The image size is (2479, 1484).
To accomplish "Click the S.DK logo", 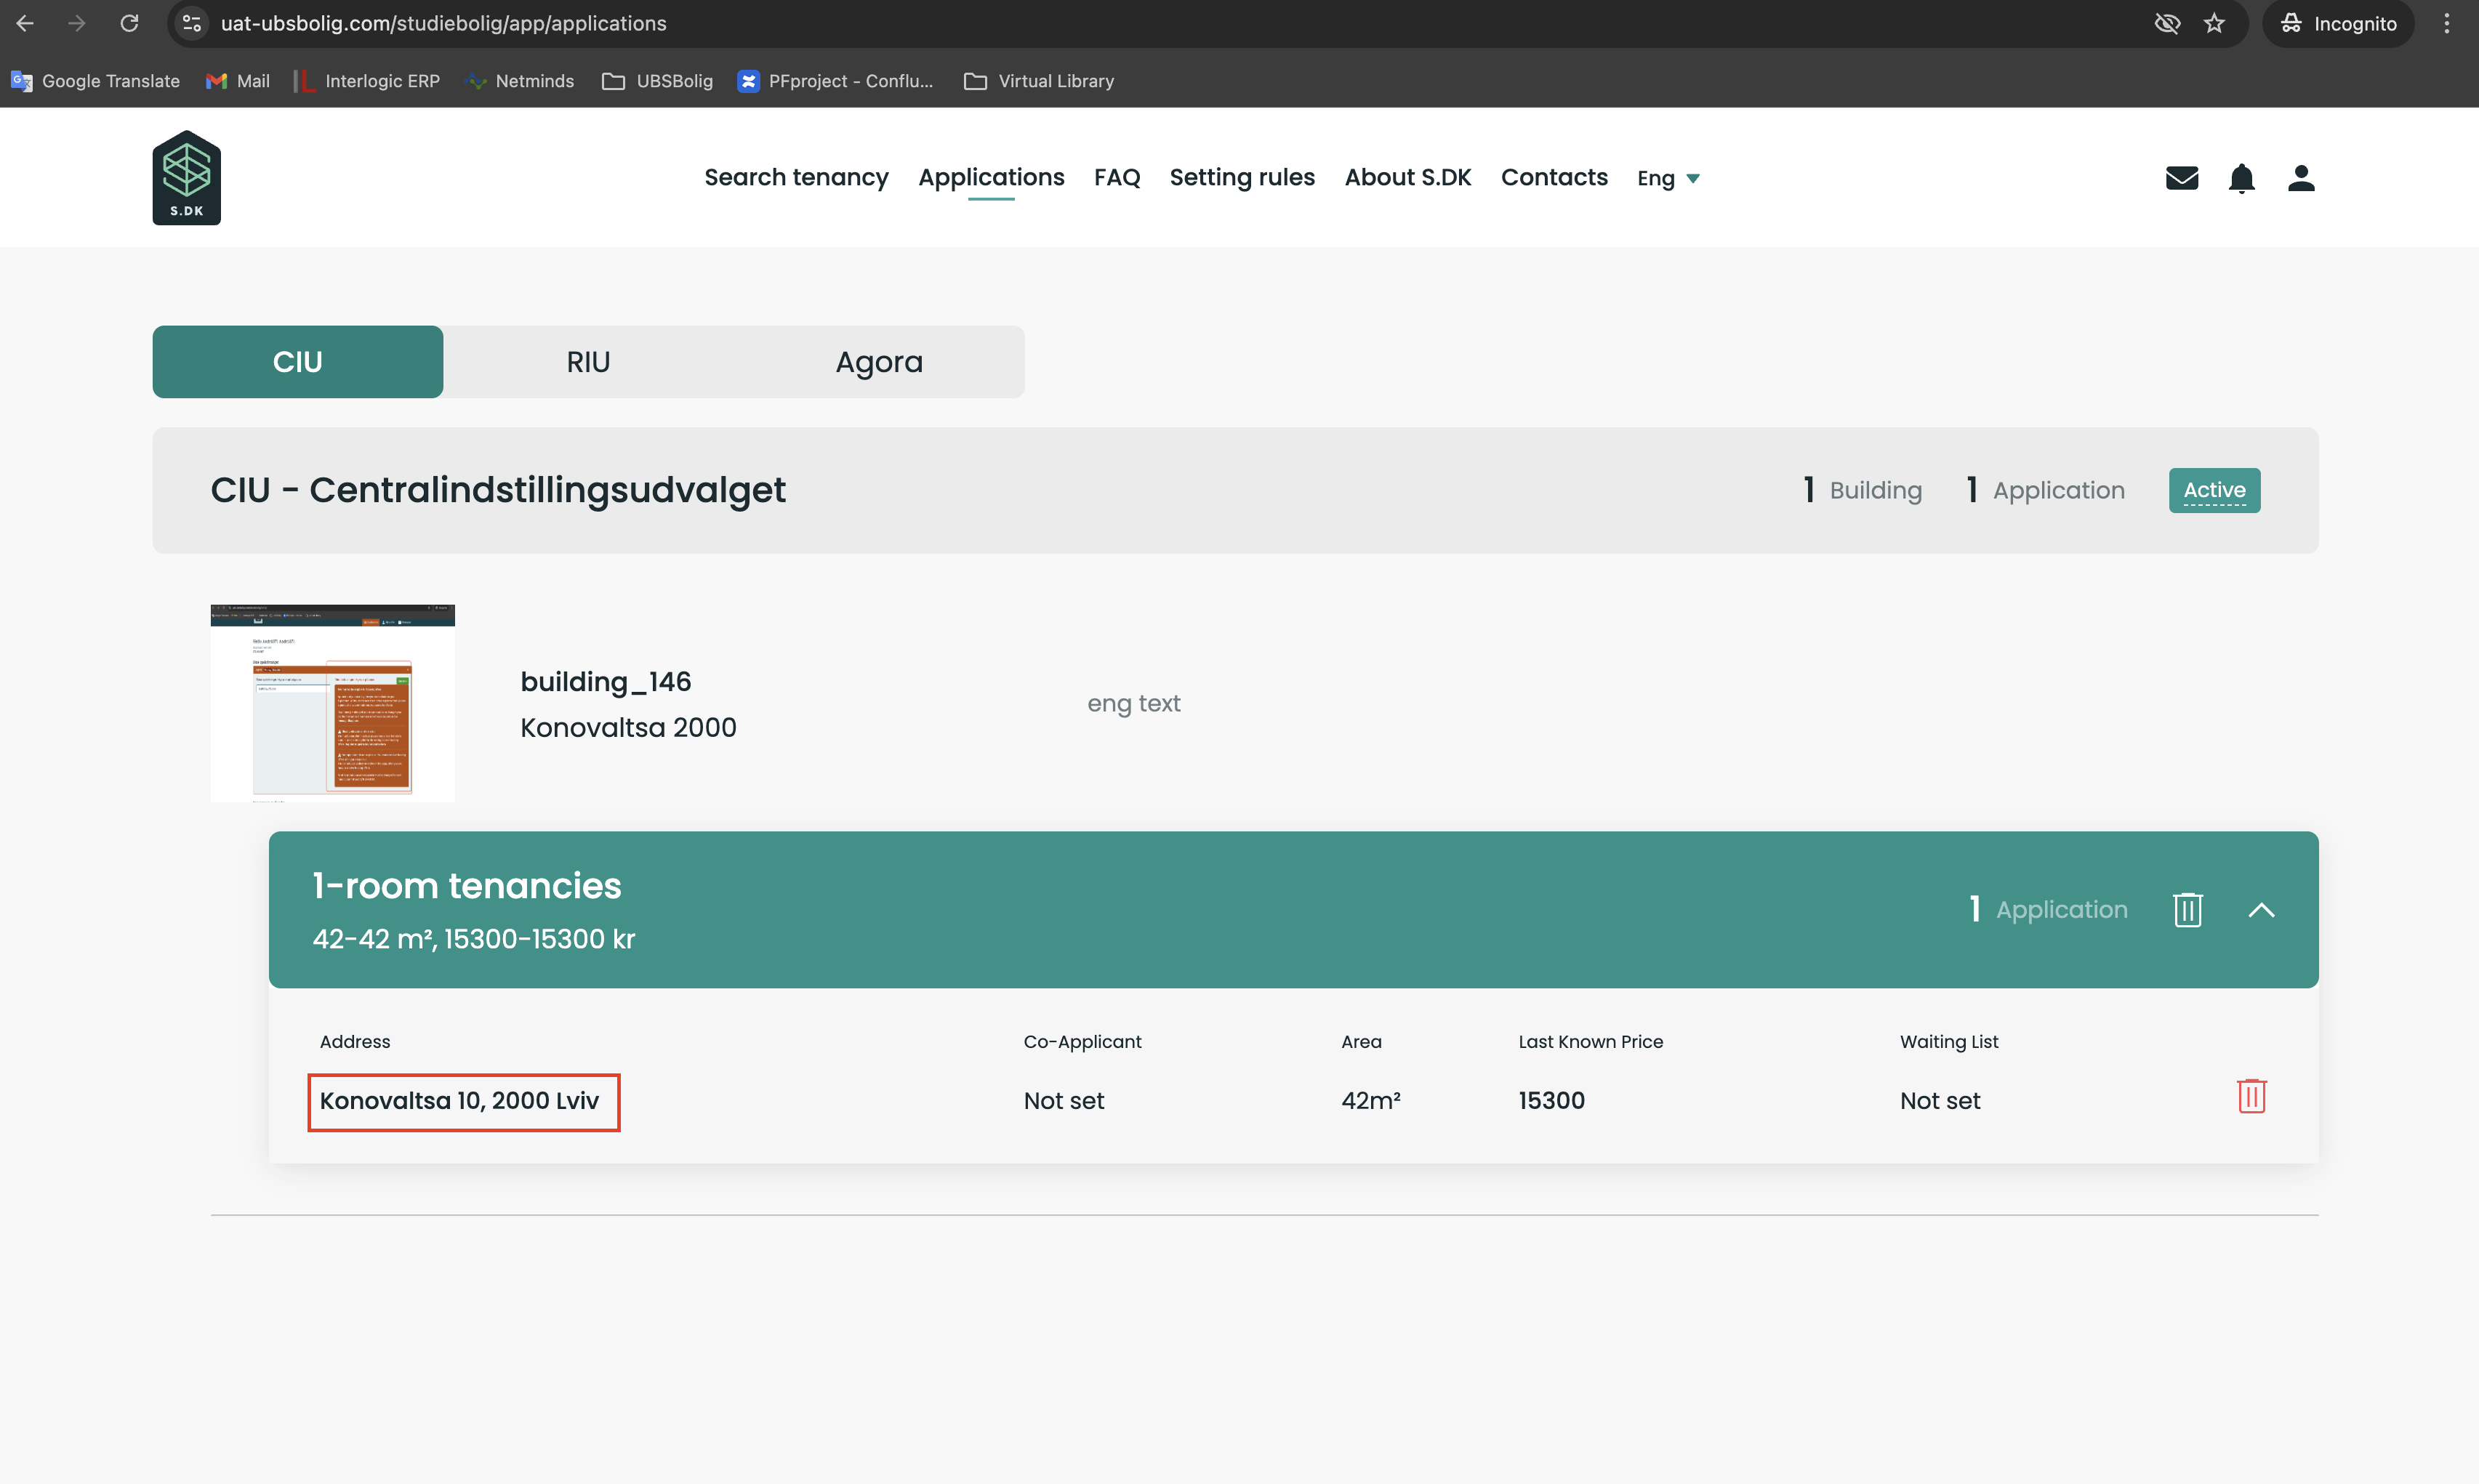I will 186,177.
